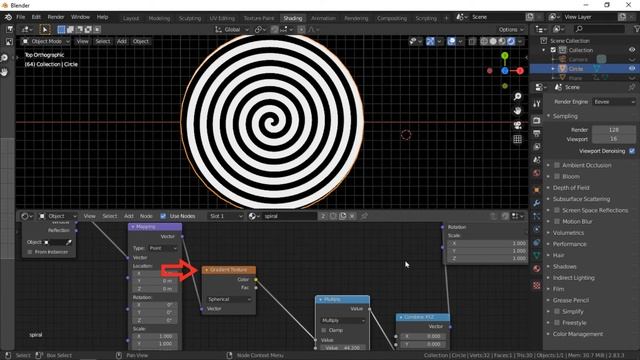Click the green Y axis navigation gizmo
Screen dimensions: 640x360
(505, 56)
